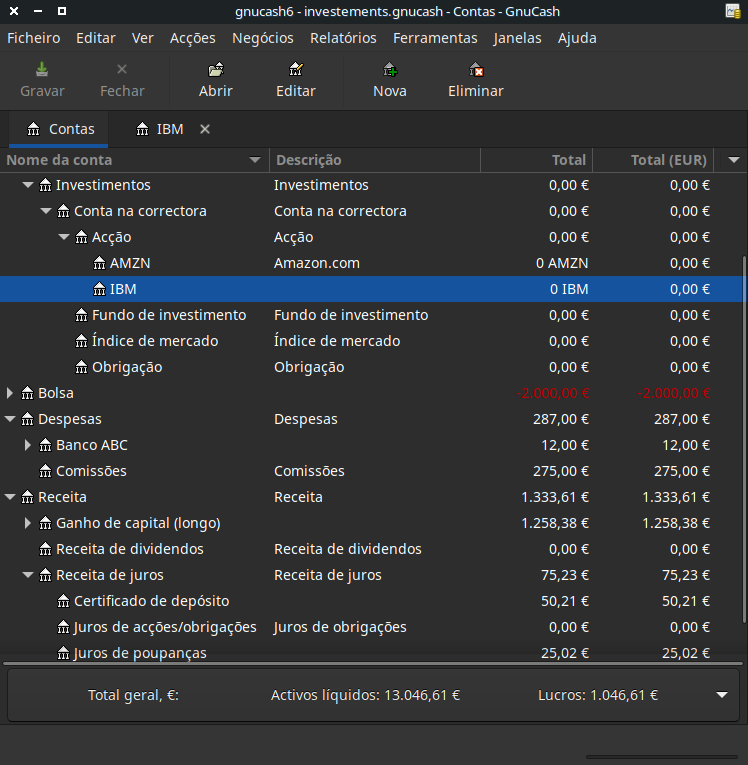Sort by the Total (EUR) column header
Viewport: 748px width, 765px height.
(x=668, y=160)
